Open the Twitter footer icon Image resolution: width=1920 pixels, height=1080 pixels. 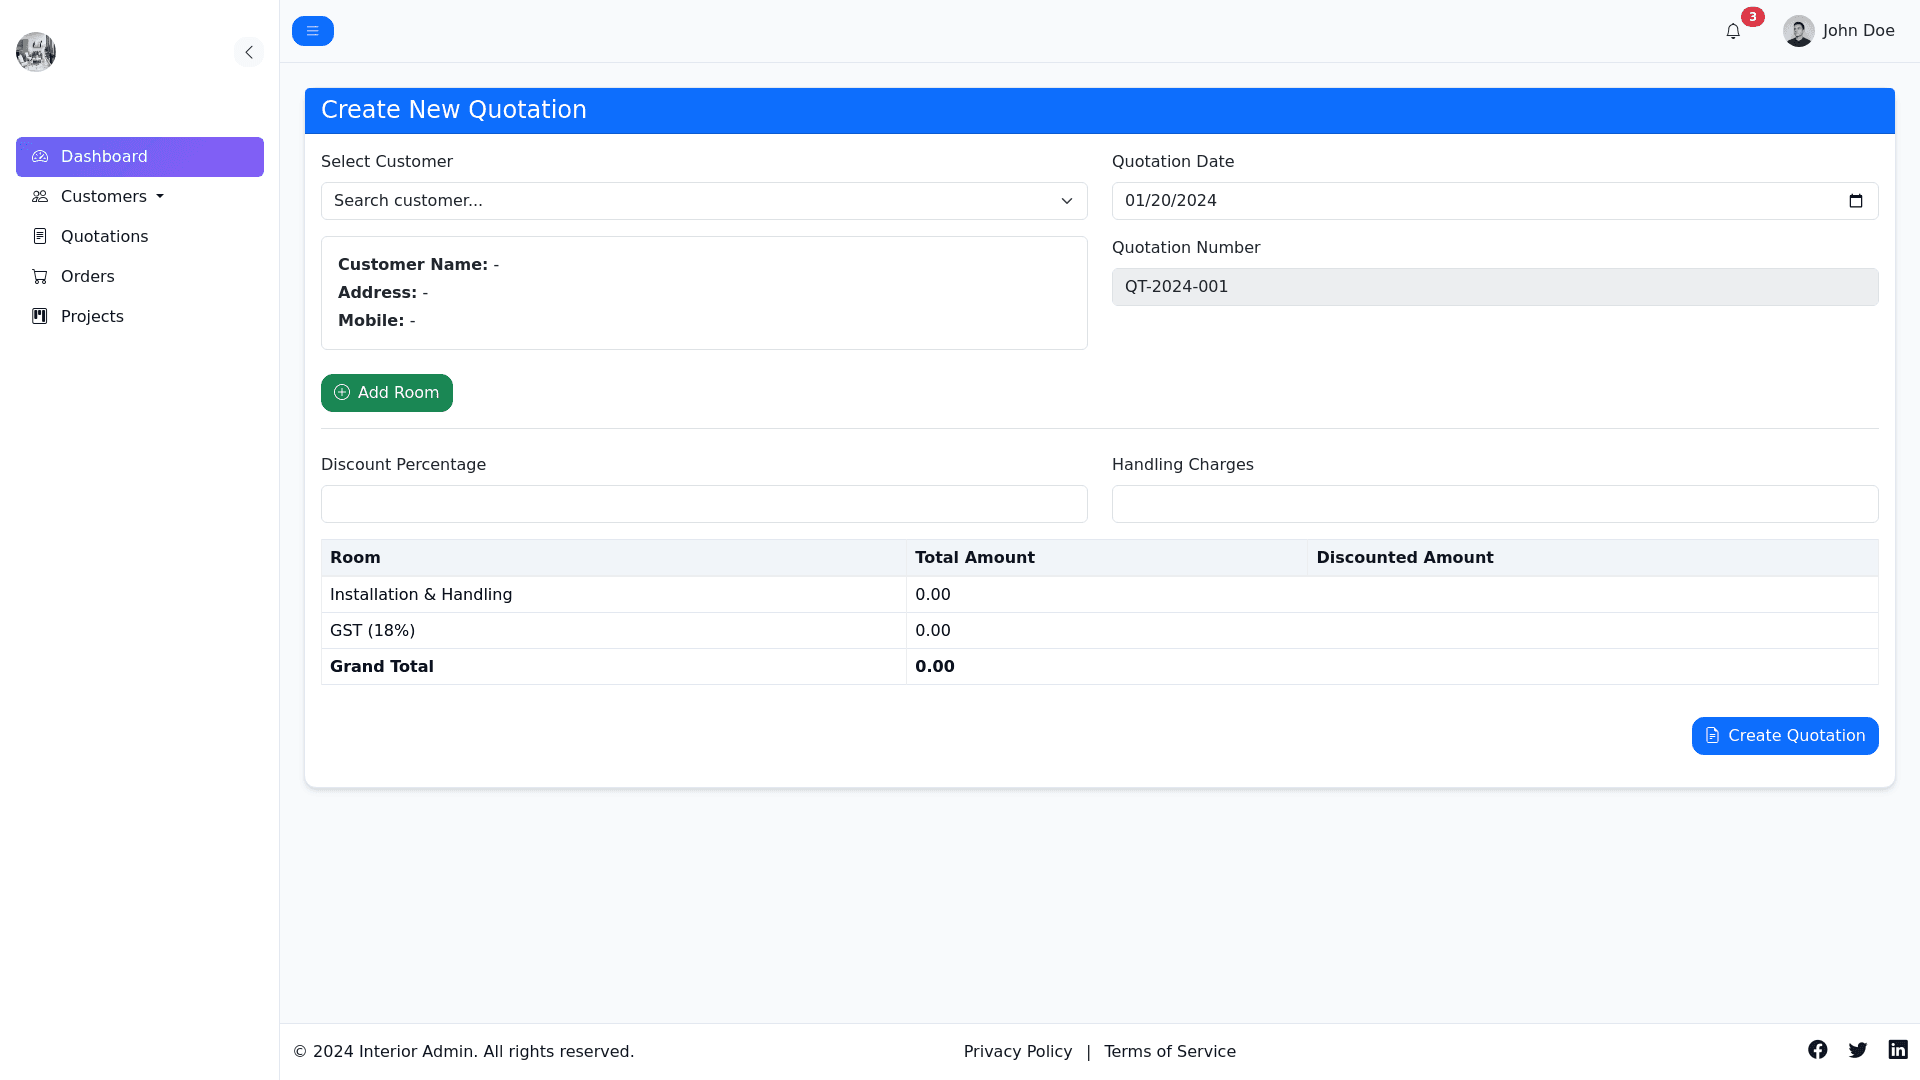click(x=1858, y=1049)
